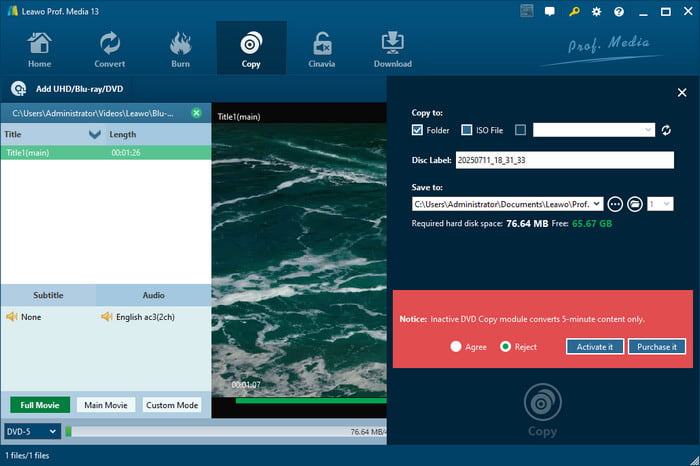Select Main Movie copy mode
The image size is (700, 466).
(105, 405)
